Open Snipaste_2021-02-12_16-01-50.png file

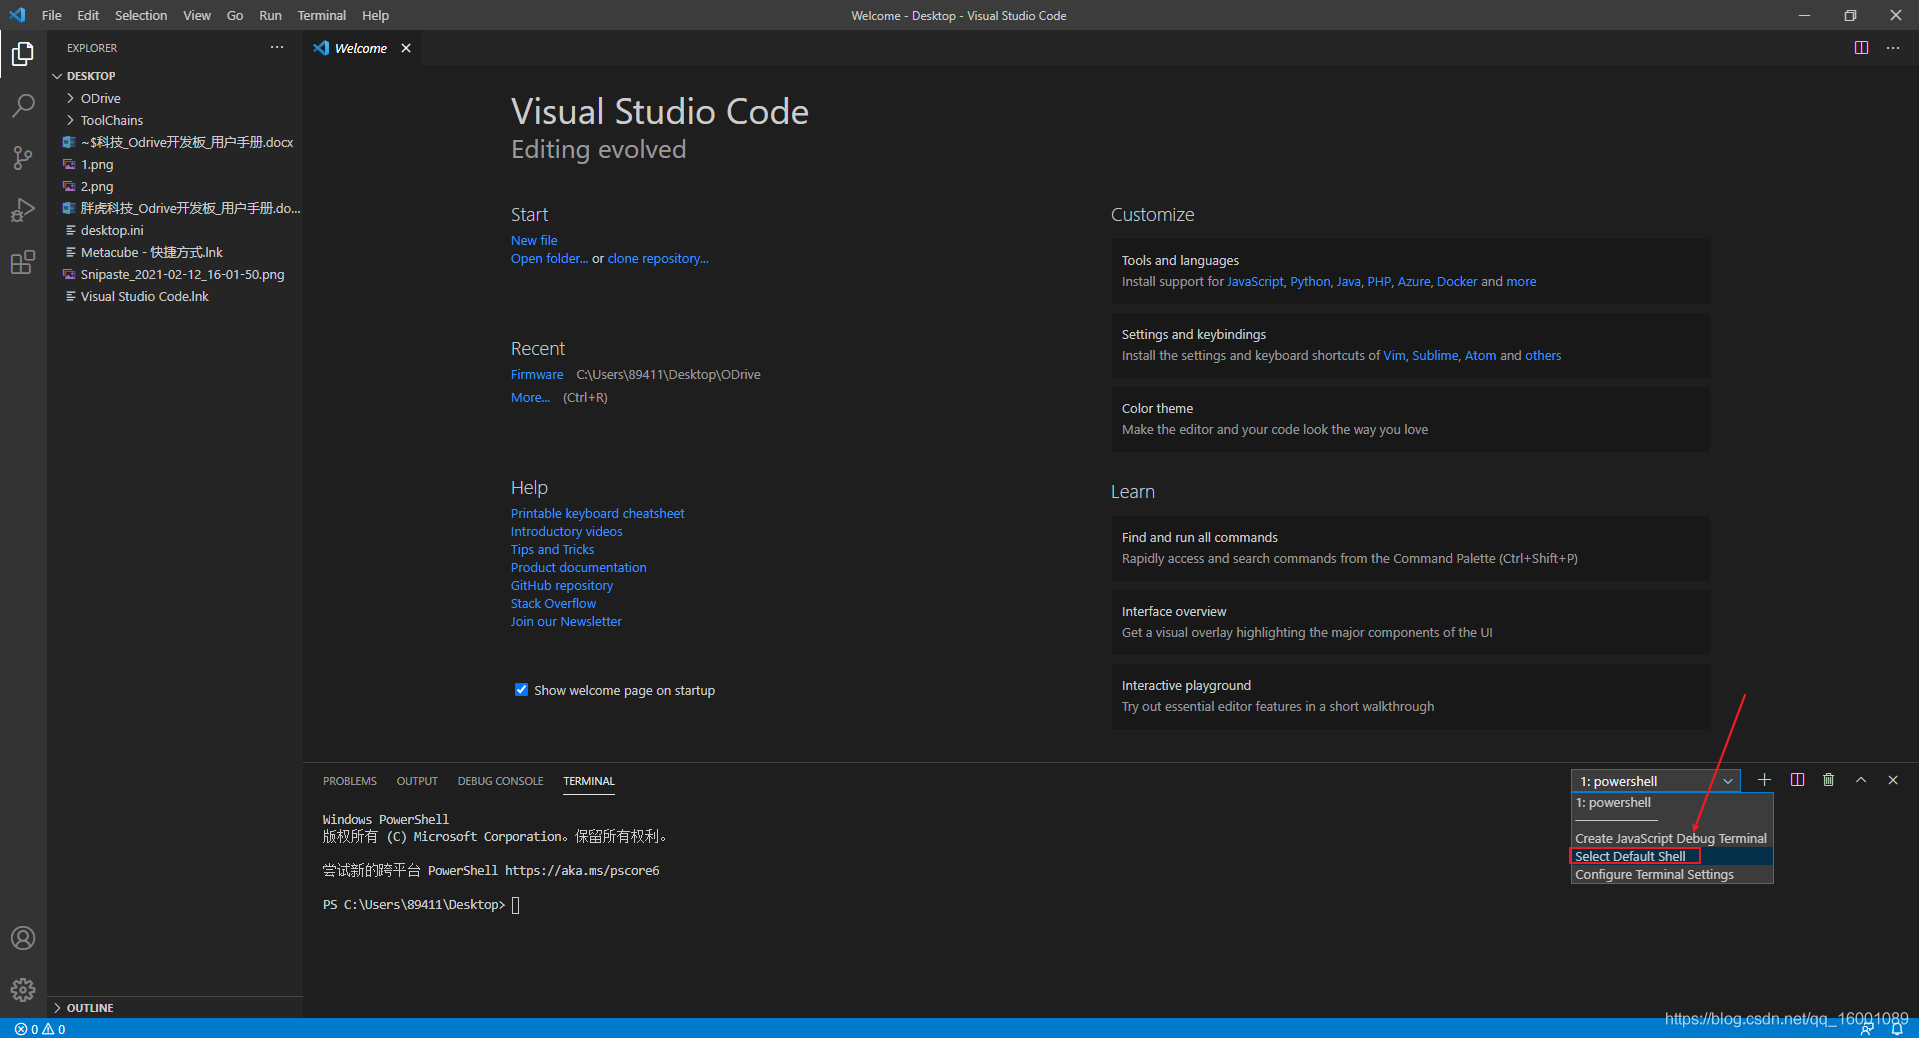click(x=175, y=274)
